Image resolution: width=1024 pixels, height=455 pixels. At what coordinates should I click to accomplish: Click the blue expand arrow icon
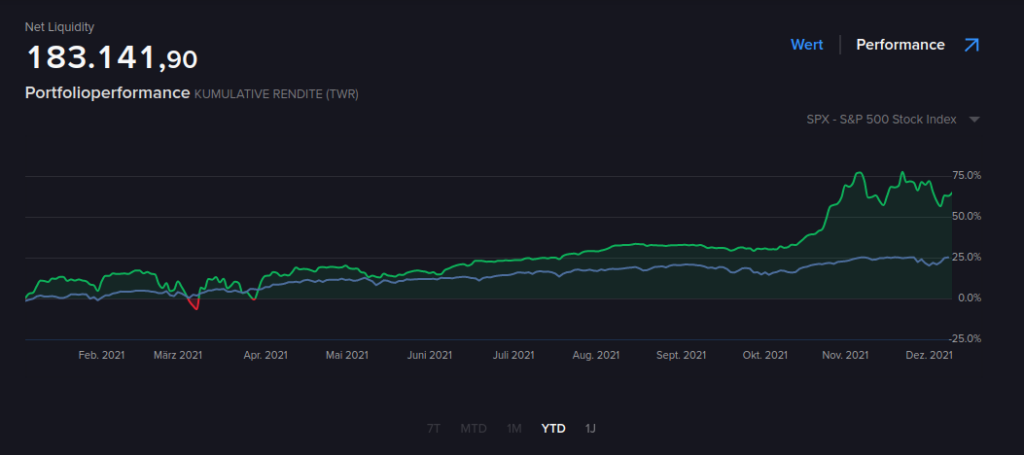[x=971, y=45]
